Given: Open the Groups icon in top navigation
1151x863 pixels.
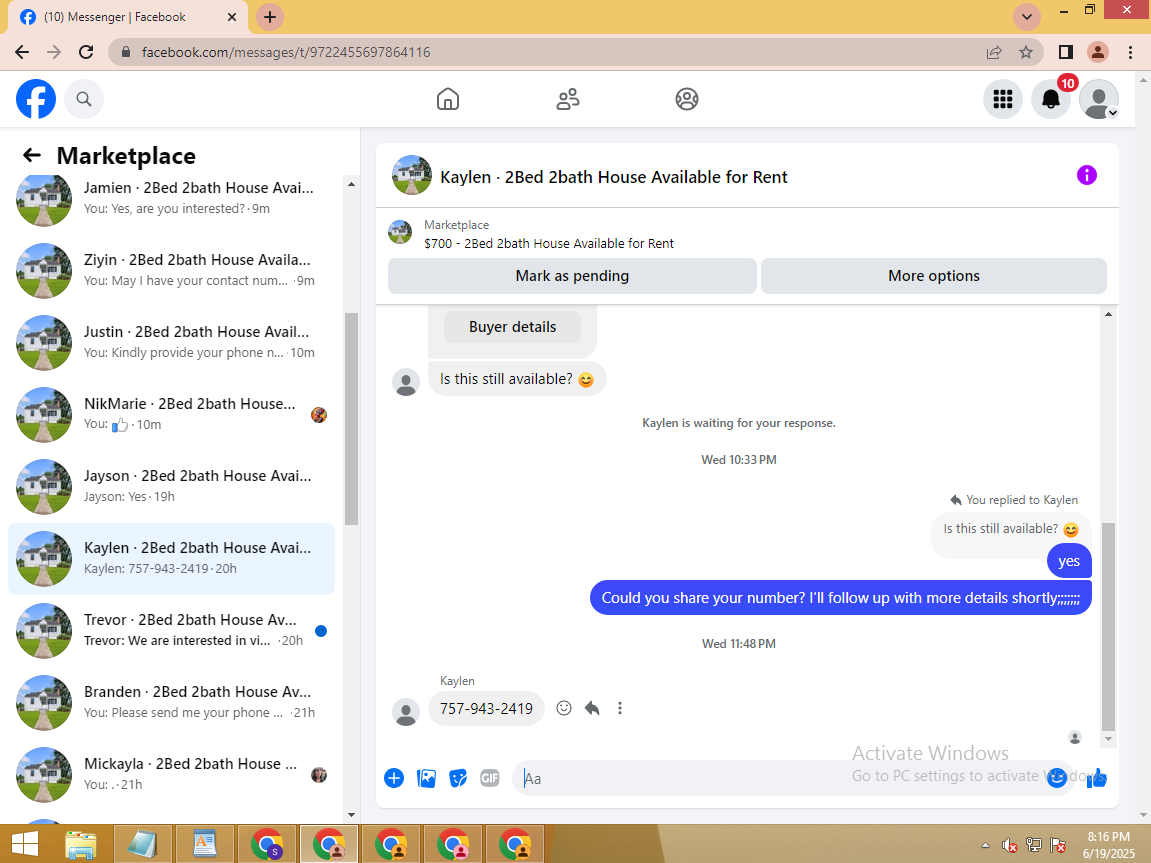Looking at the screenshot, I should point(687,99).
